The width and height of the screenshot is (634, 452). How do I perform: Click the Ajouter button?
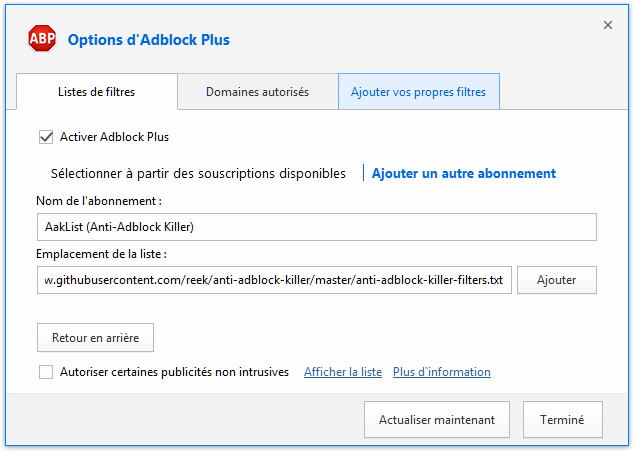point(556,280)
